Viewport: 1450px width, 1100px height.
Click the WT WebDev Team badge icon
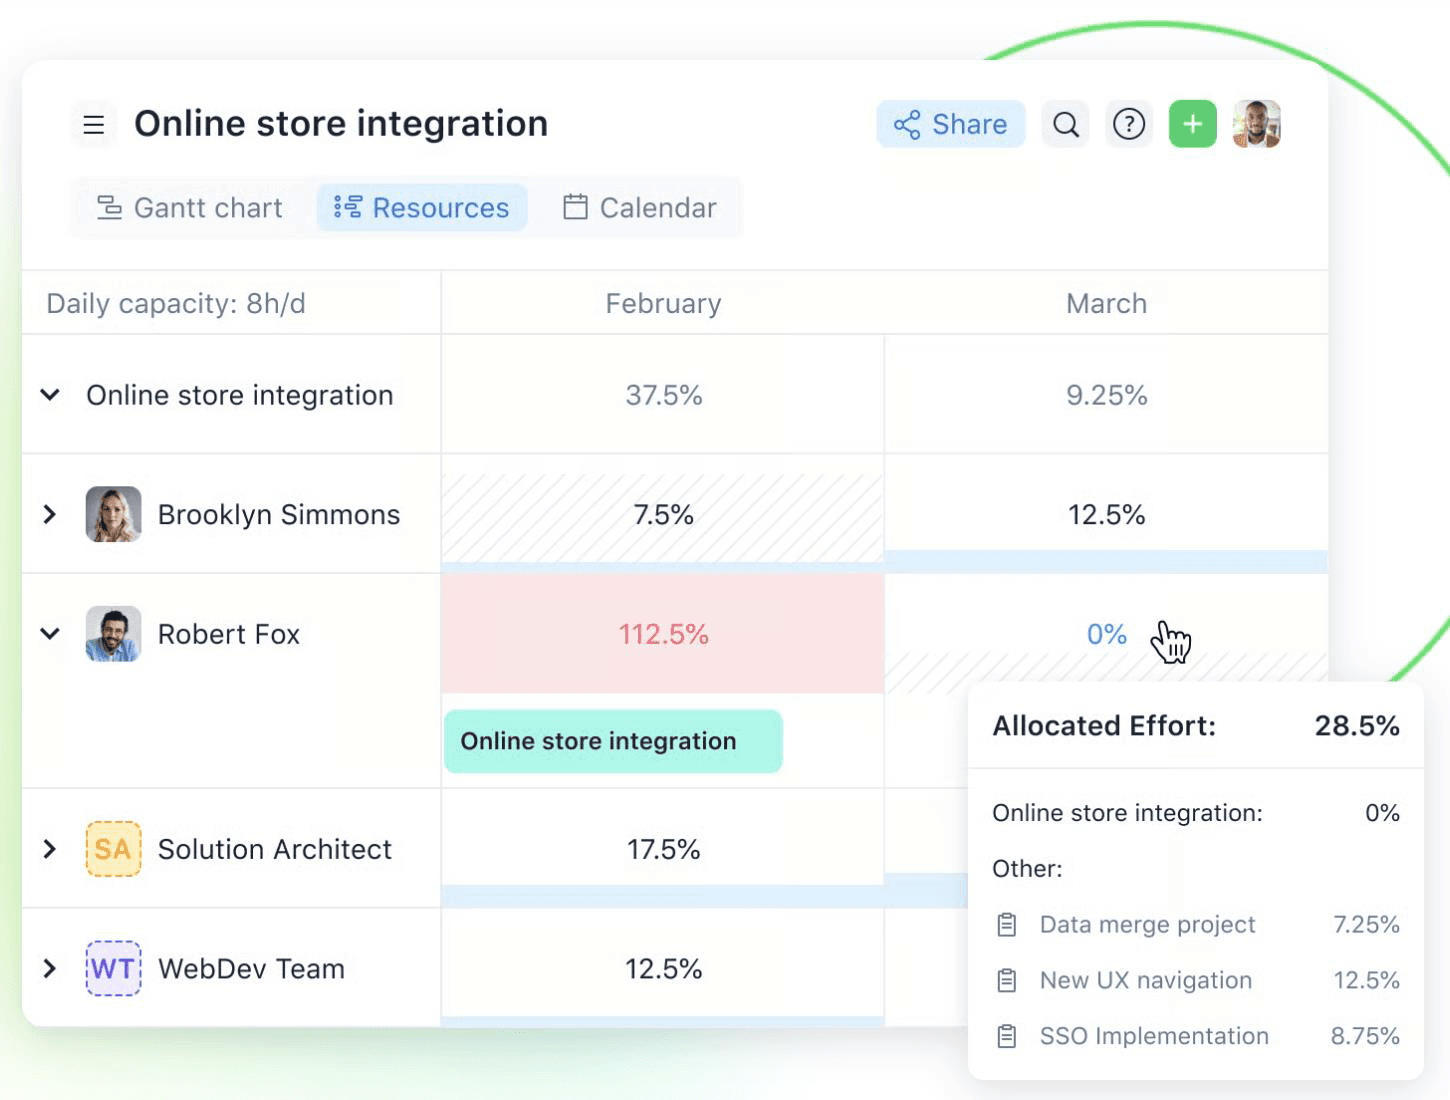(x=113, y=968)
